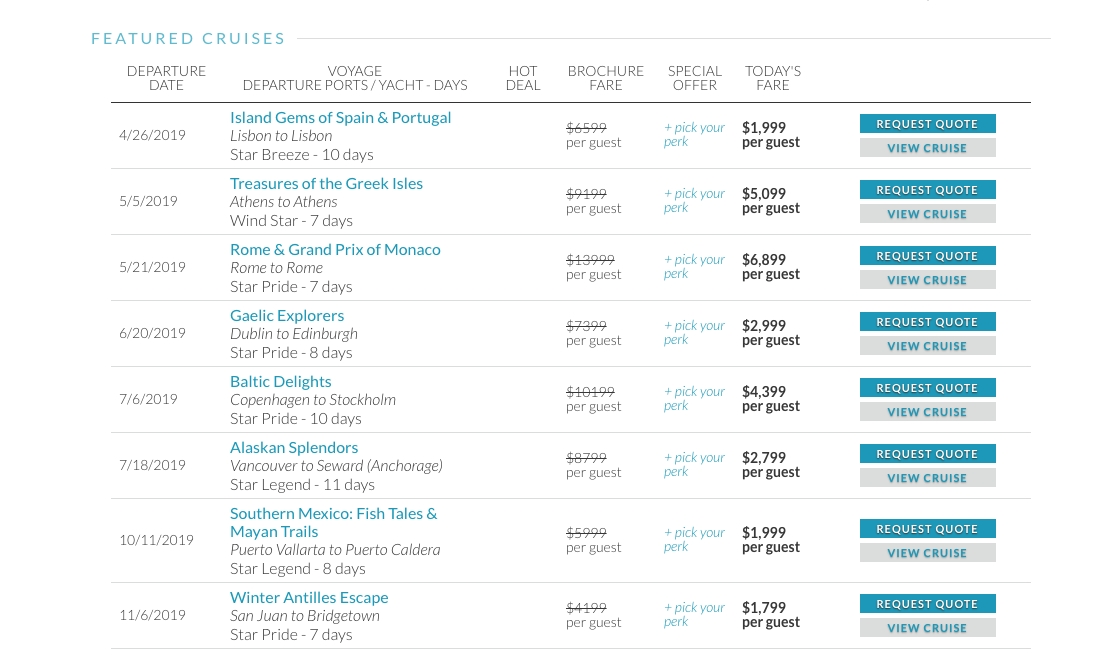Viewport: 1099px width, 671px height.
Task: Click pick your perk for 10/11/2019 cruise
Action: pos(694,539)
